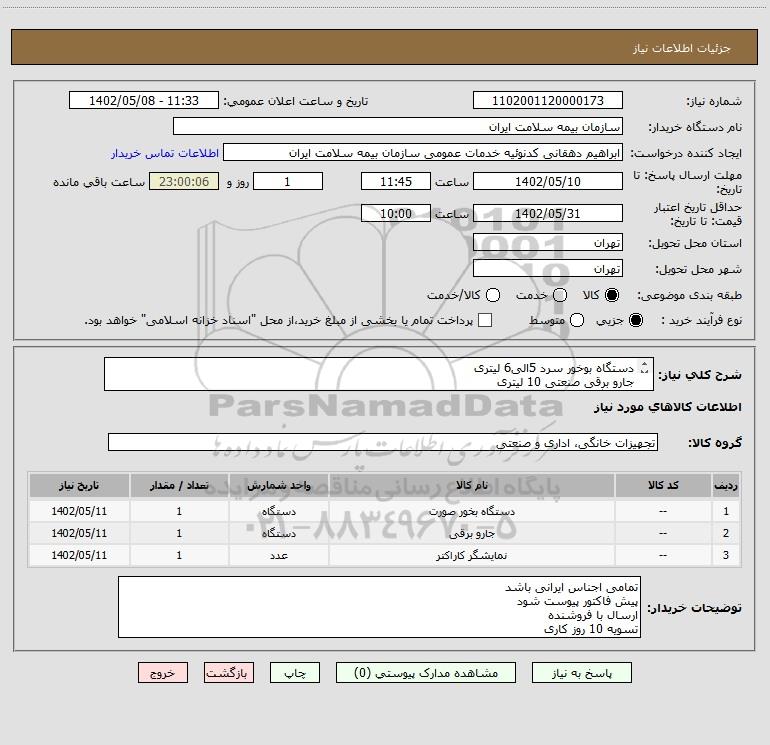Screen dimensions: 770x745
Task: Click the شرح کلی نیاز text area
Action: (x=379, y=374)
